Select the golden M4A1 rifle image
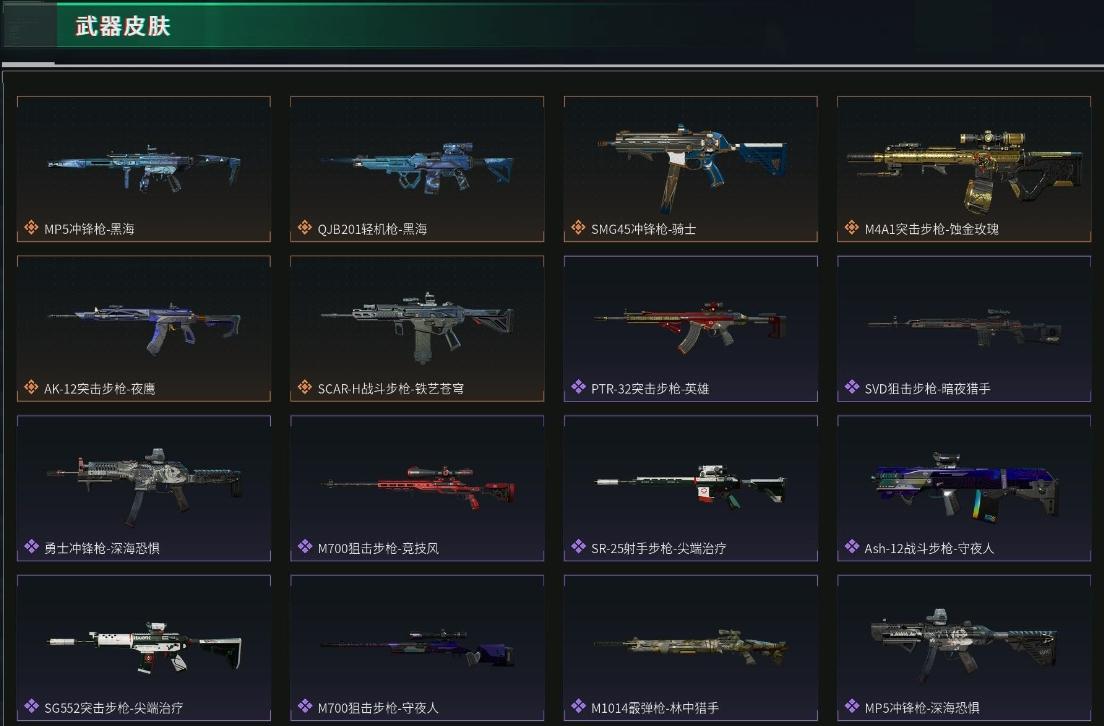Screen dimensions: 1104x726 pyautogui.click(x=965, y=169)
